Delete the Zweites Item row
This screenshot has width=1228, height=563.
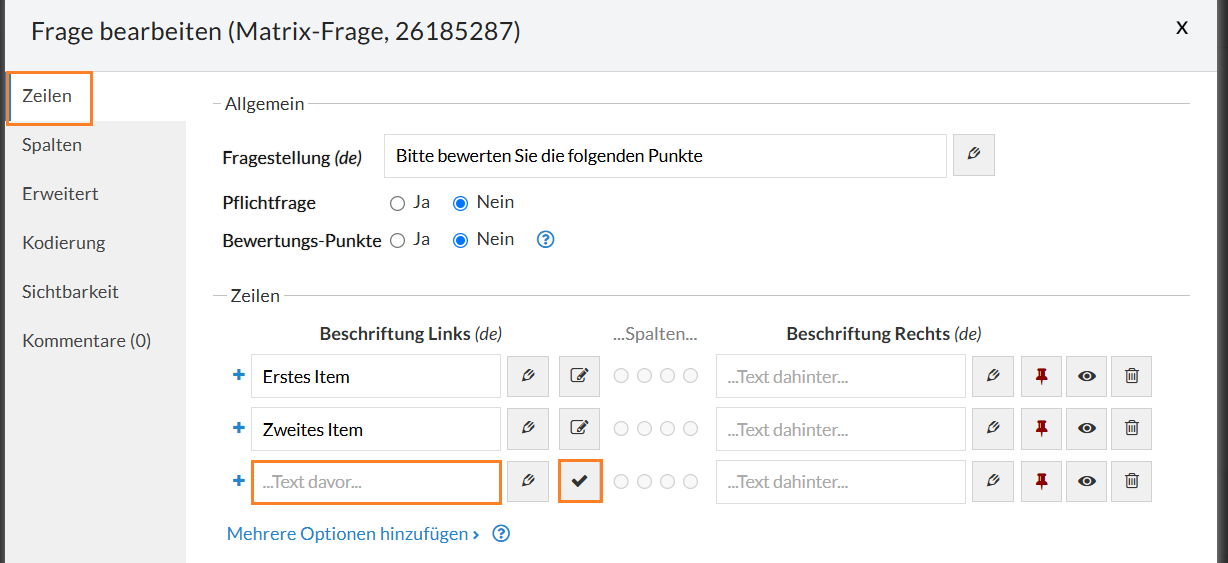[x=1131, y=428]
